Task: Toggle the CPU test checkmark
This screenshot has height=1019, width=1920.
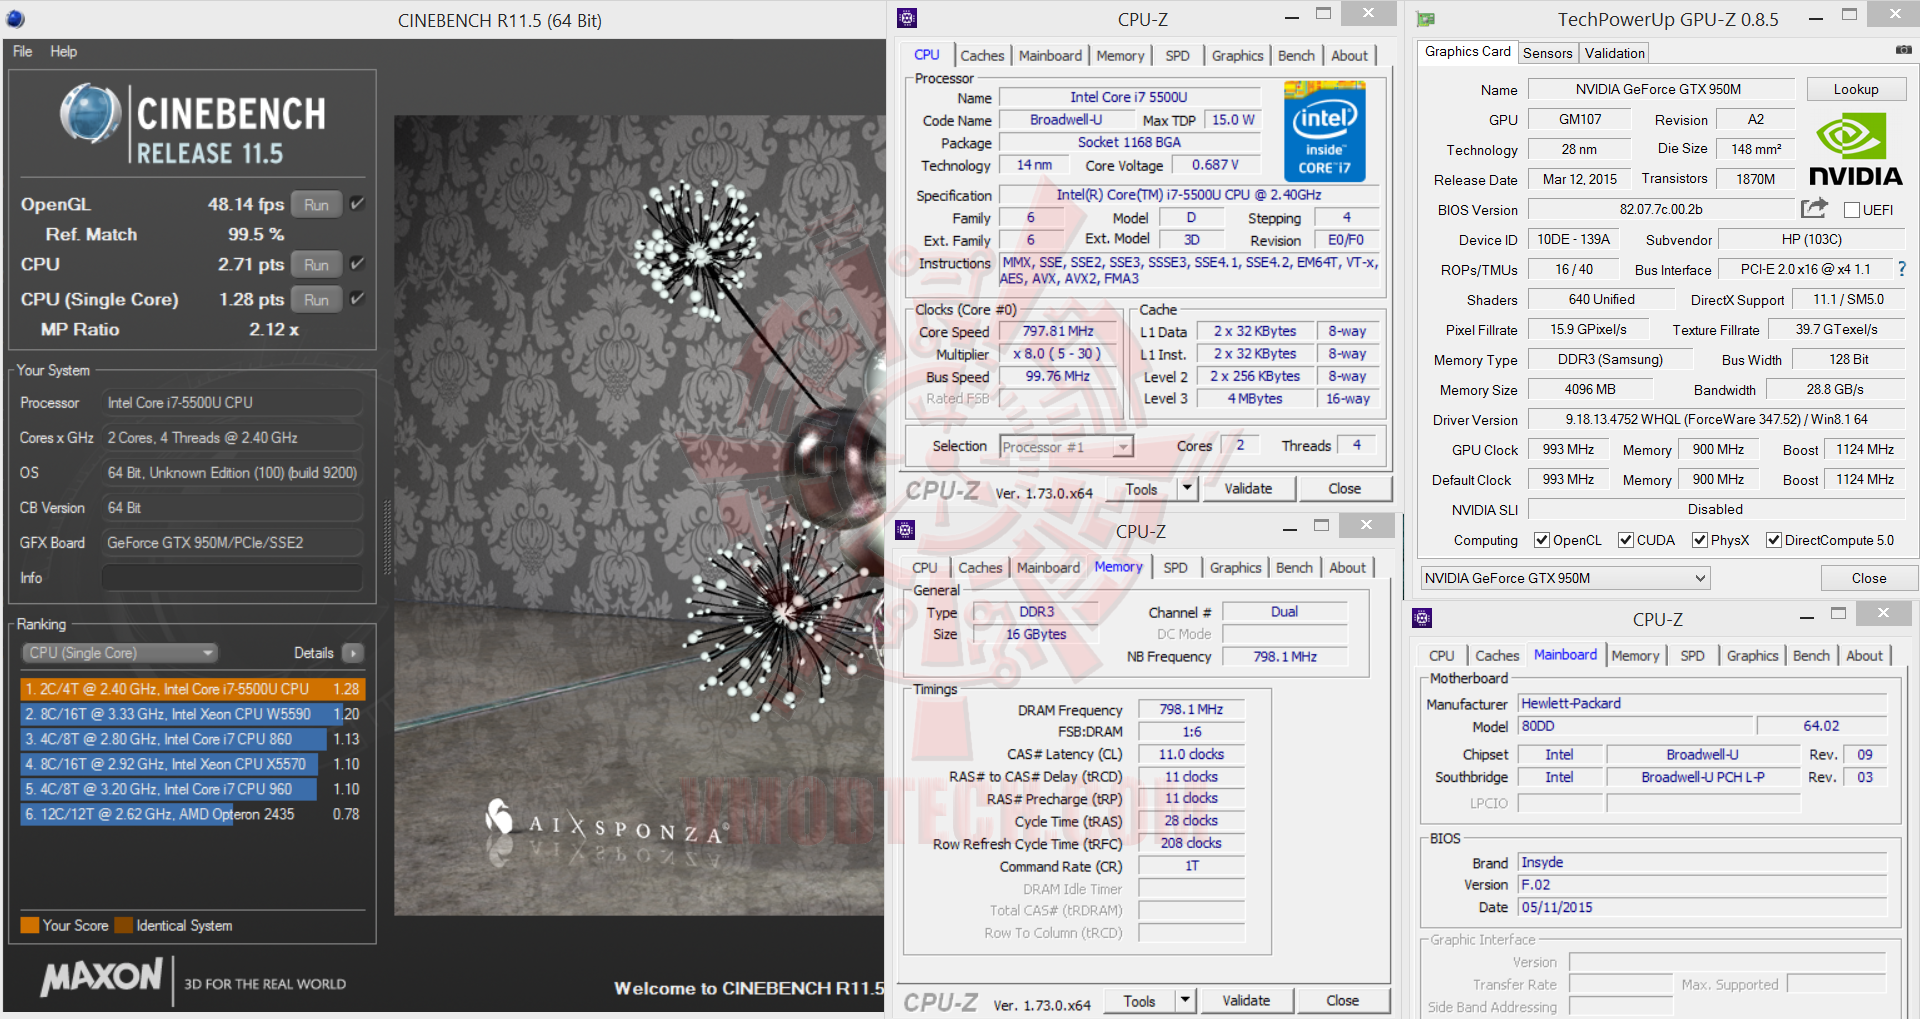Action: pyautogui.click(x=357, y=264)
